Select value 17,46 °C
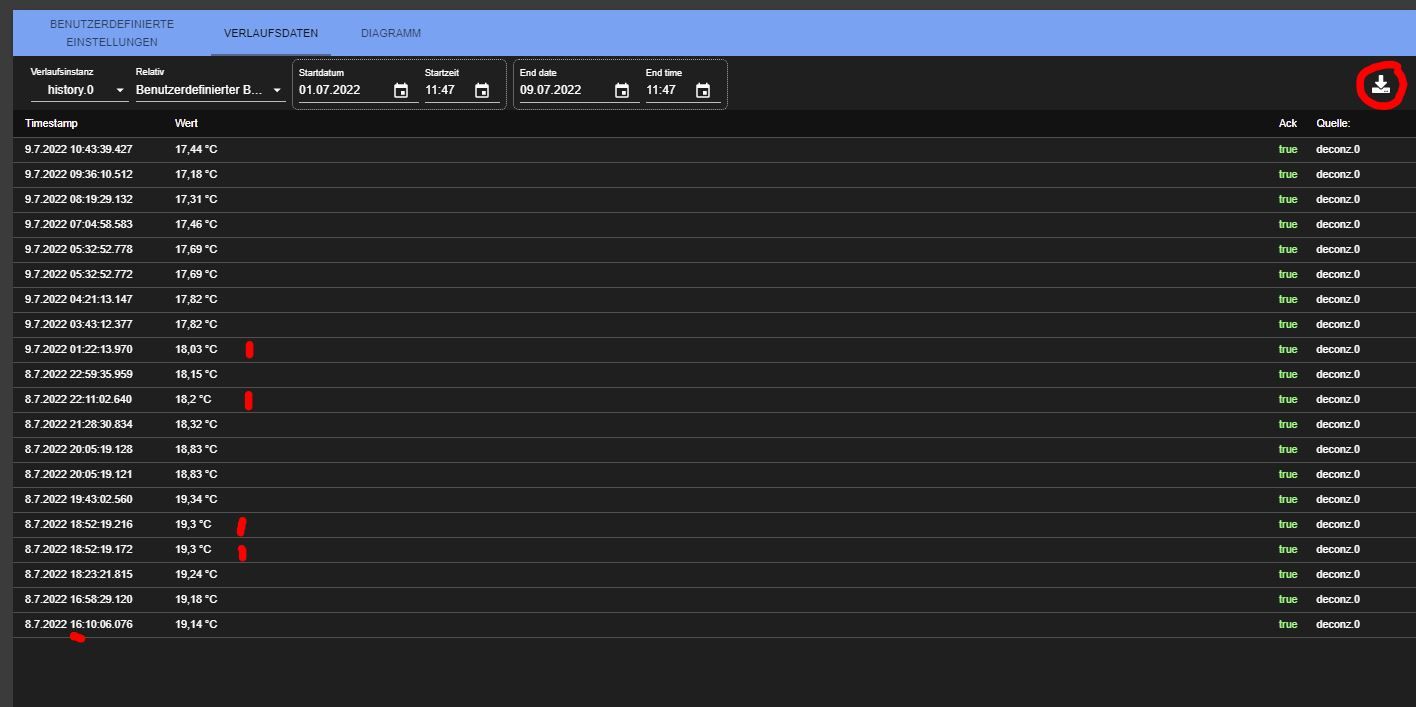 (x=196, y=224)
